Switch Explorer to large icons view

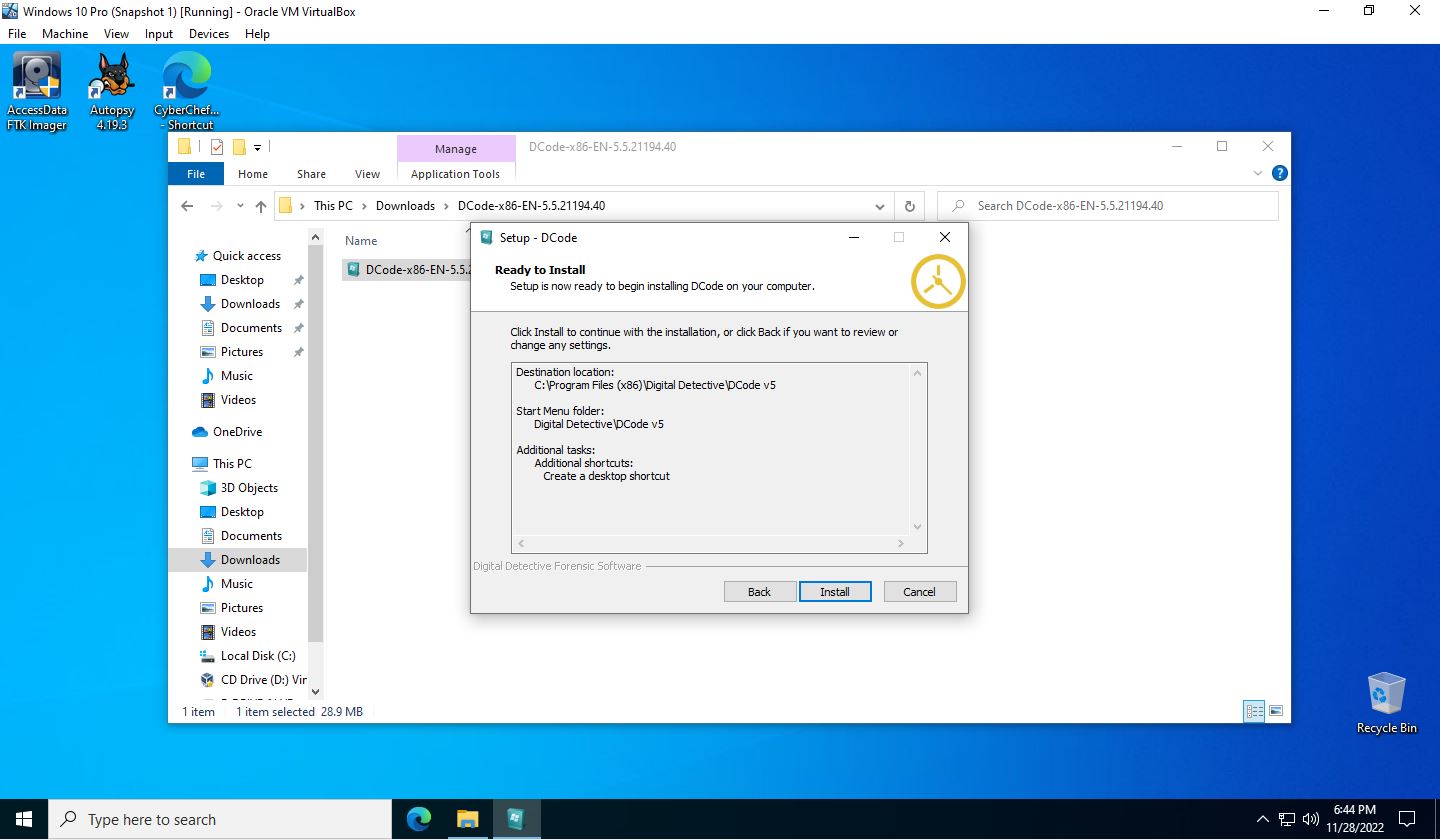(x=1276, y=711)
